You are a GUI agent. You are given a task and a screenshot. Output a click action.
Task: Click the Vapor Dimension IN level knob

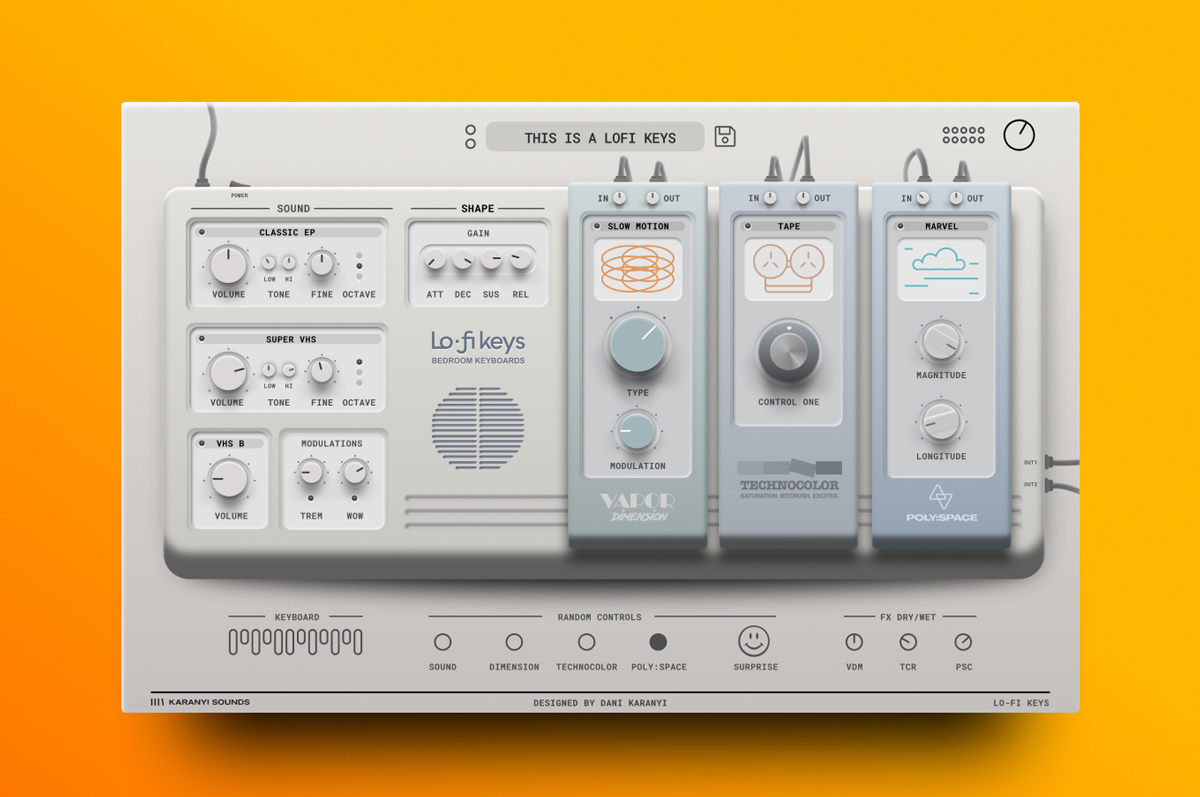620,198
